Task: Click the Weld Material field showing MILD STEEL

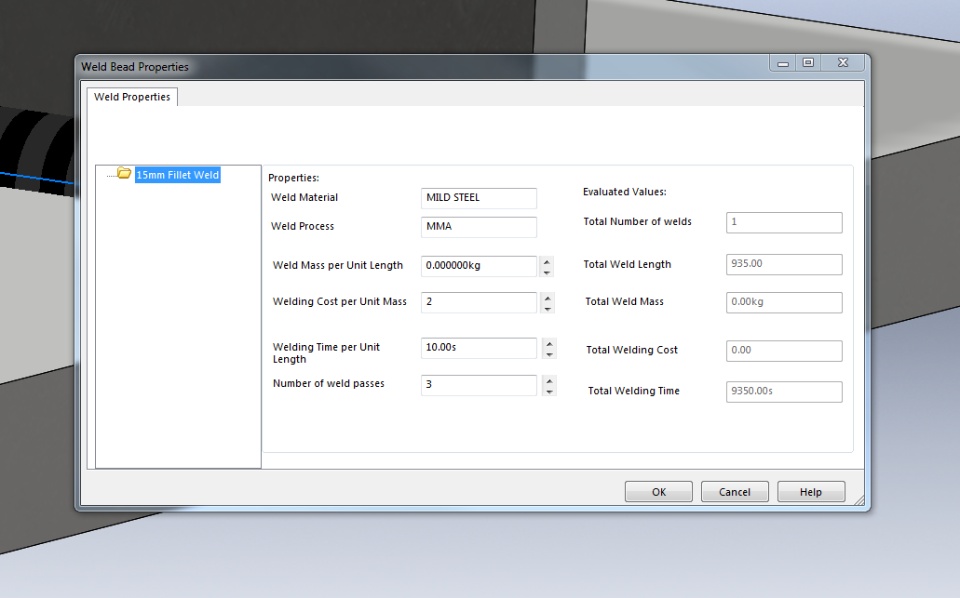Action: click(479, 198)
